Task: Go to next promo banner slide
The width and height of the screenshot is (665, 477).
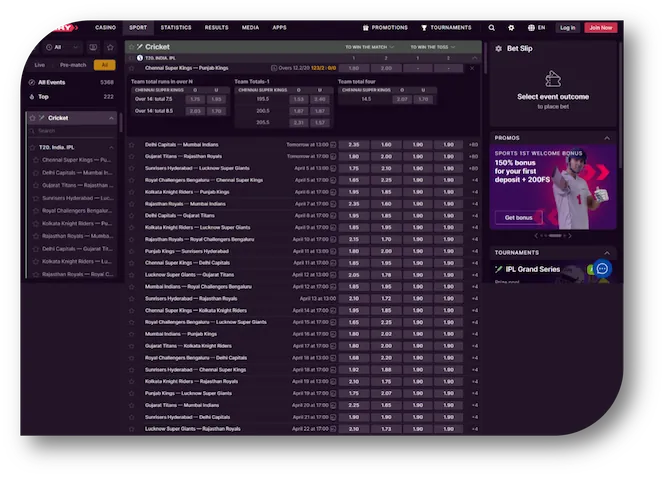Action: (572, 235)
